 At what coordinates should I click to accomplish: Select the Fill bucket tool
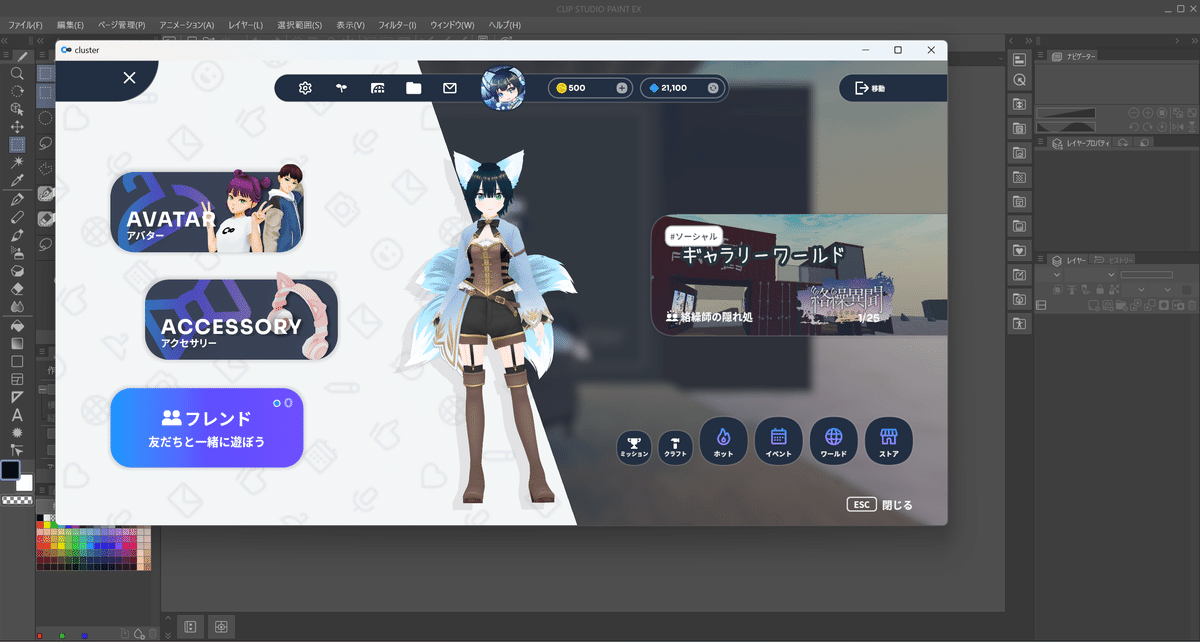point(17,325)
